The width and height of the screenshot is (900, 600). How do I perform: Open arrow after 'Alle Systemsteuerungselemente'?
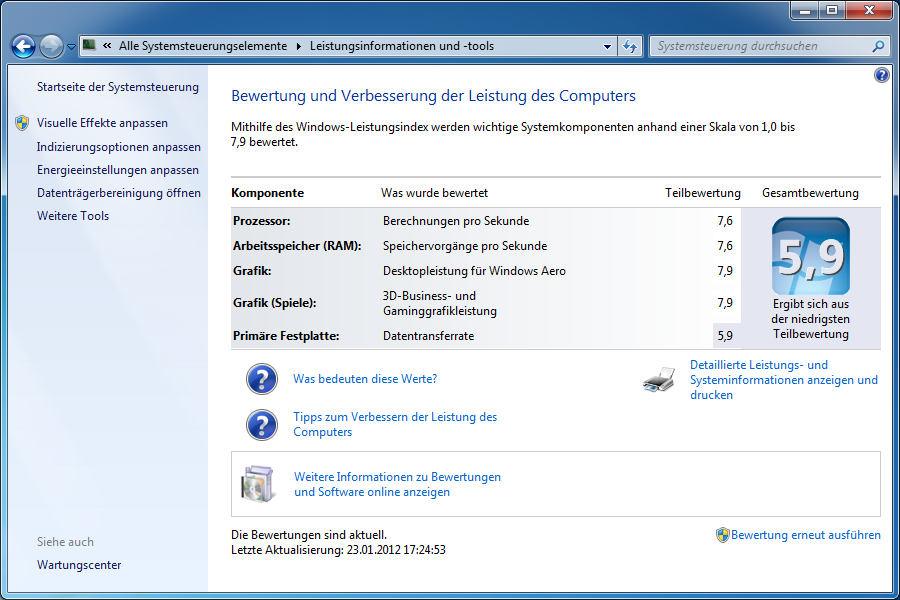[x=298, y=46]
